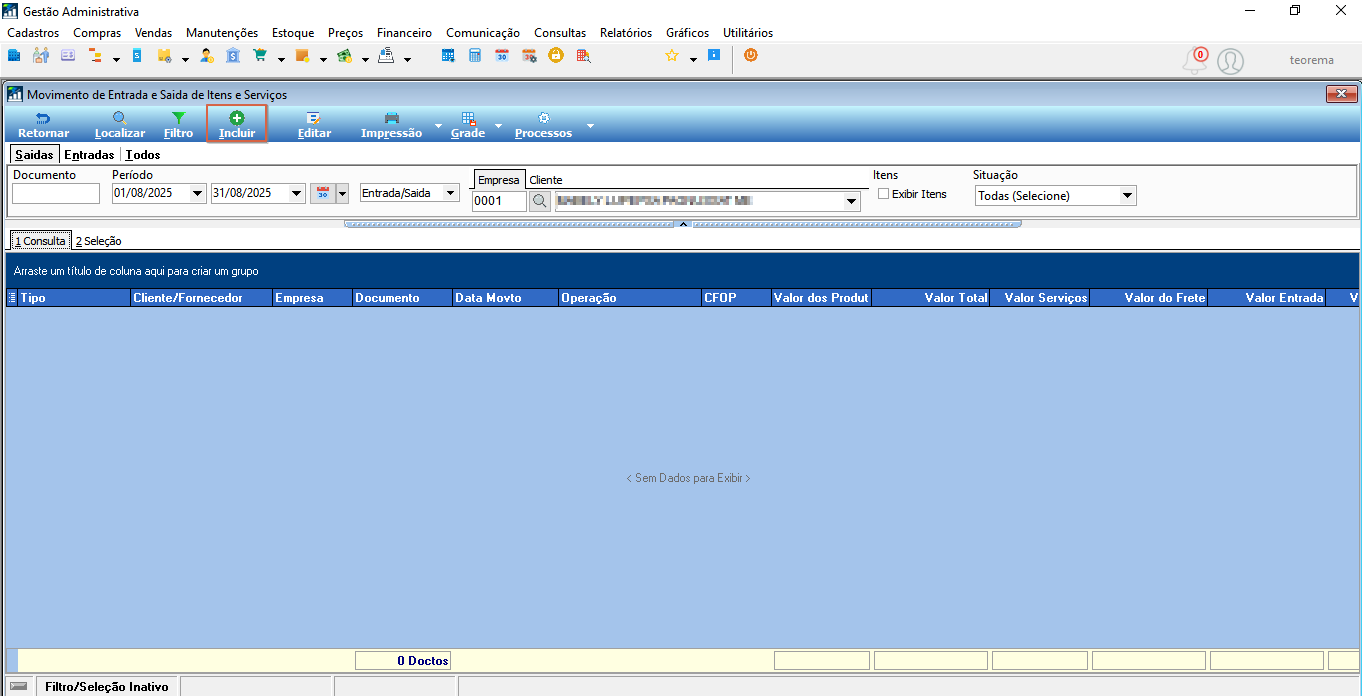1362x696 pixels.
Task: Click the client search magnifier button
Action: tap(540, 201)
